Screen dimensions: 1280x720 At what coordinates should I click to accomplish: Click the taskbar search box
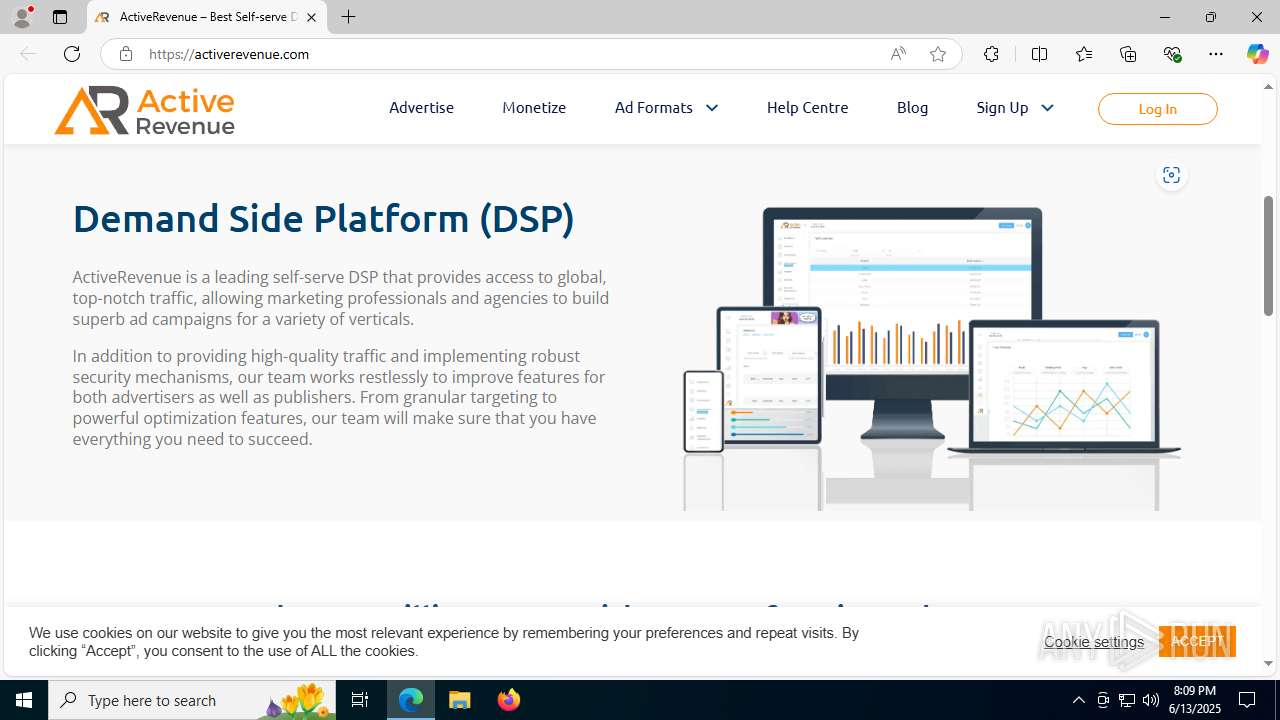pos(192,700)
